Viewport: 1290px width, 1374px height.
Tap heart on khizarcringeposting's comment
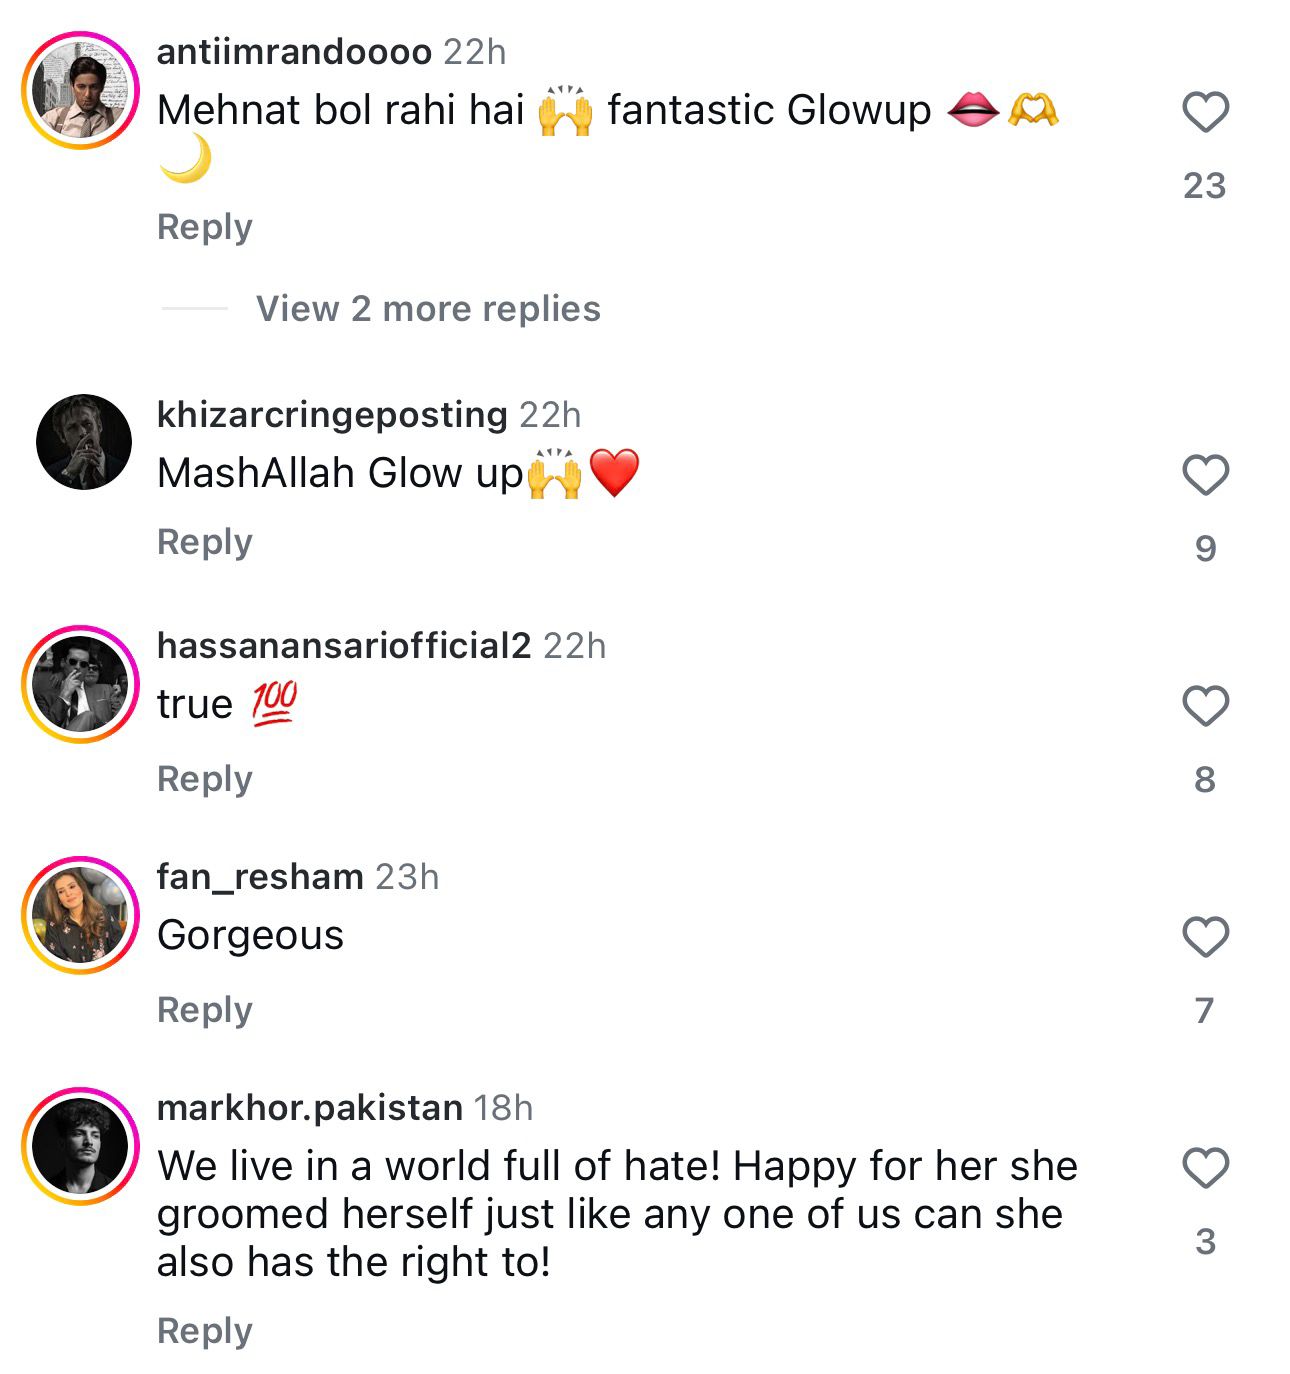[x=1205, y=475]
